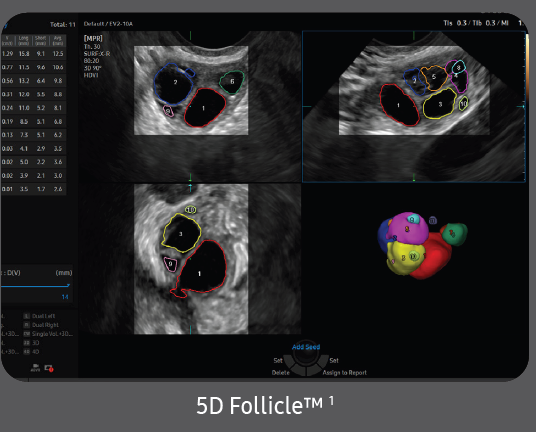This screenshot has height=432, width=536.
Task: Click the Short (mm) column header
Action: point(41,41)
